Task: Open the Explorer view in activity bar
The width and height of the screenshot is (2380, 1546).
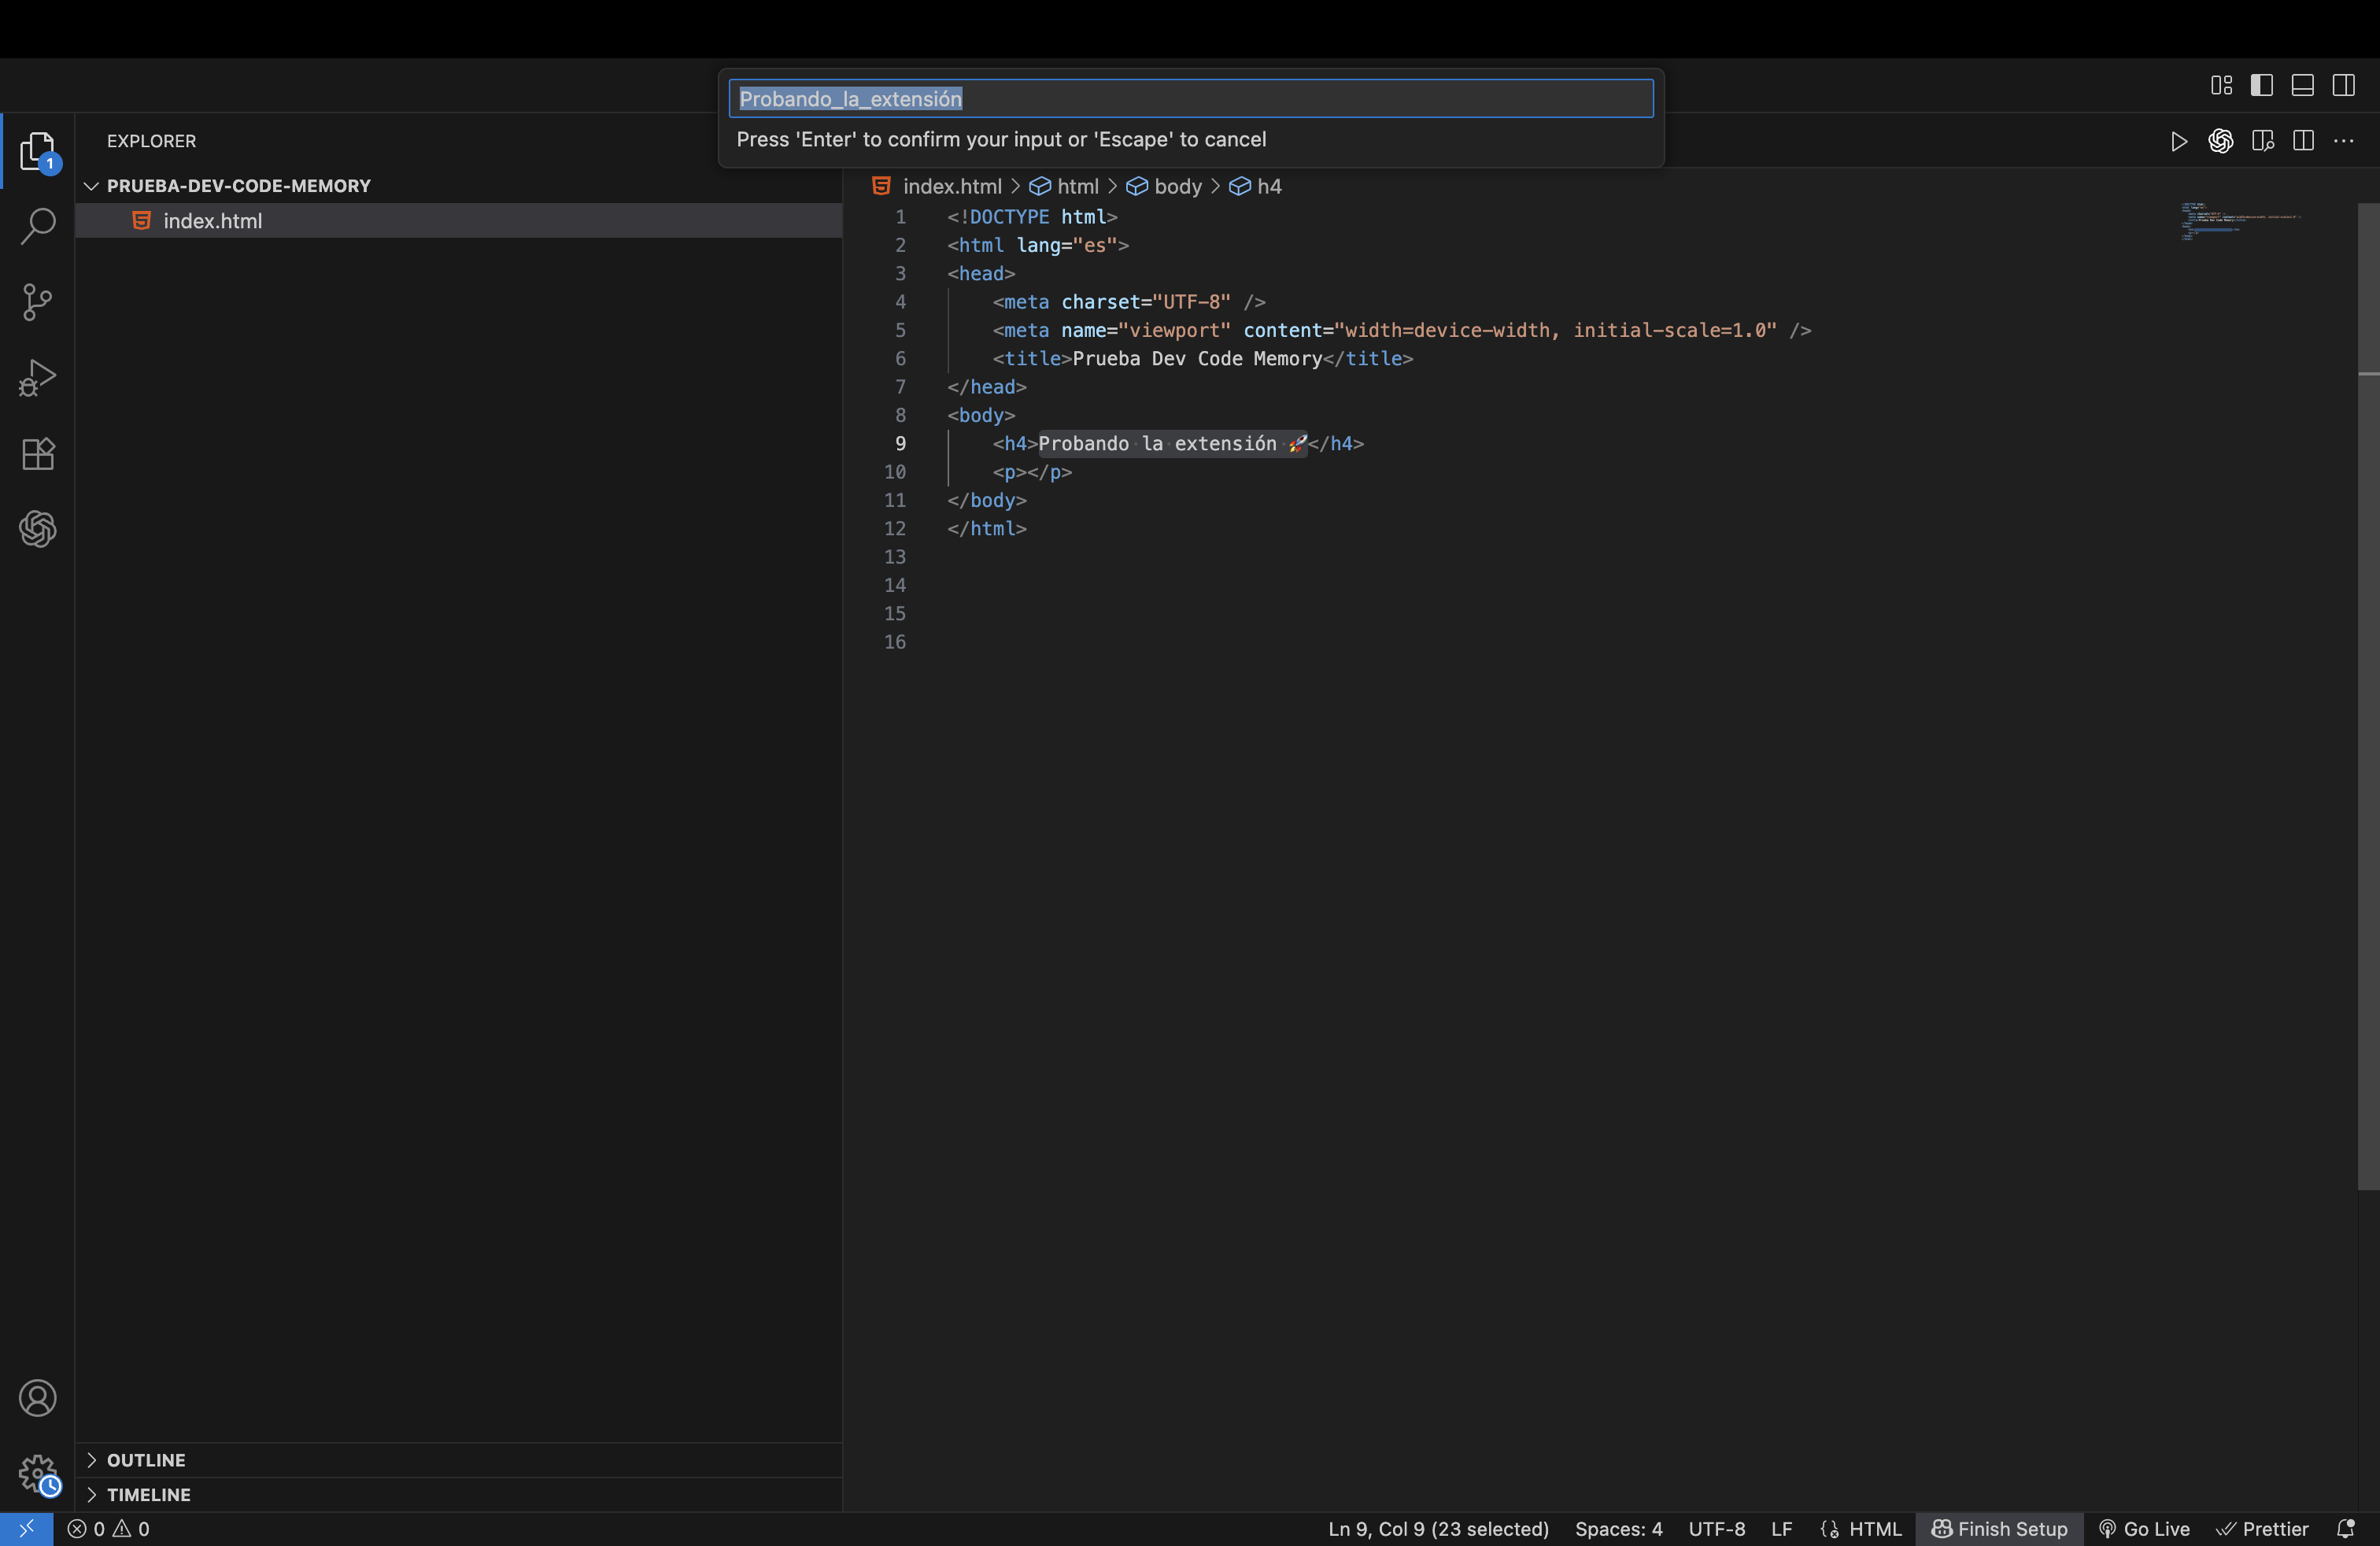Action: [x=37, y=151]
